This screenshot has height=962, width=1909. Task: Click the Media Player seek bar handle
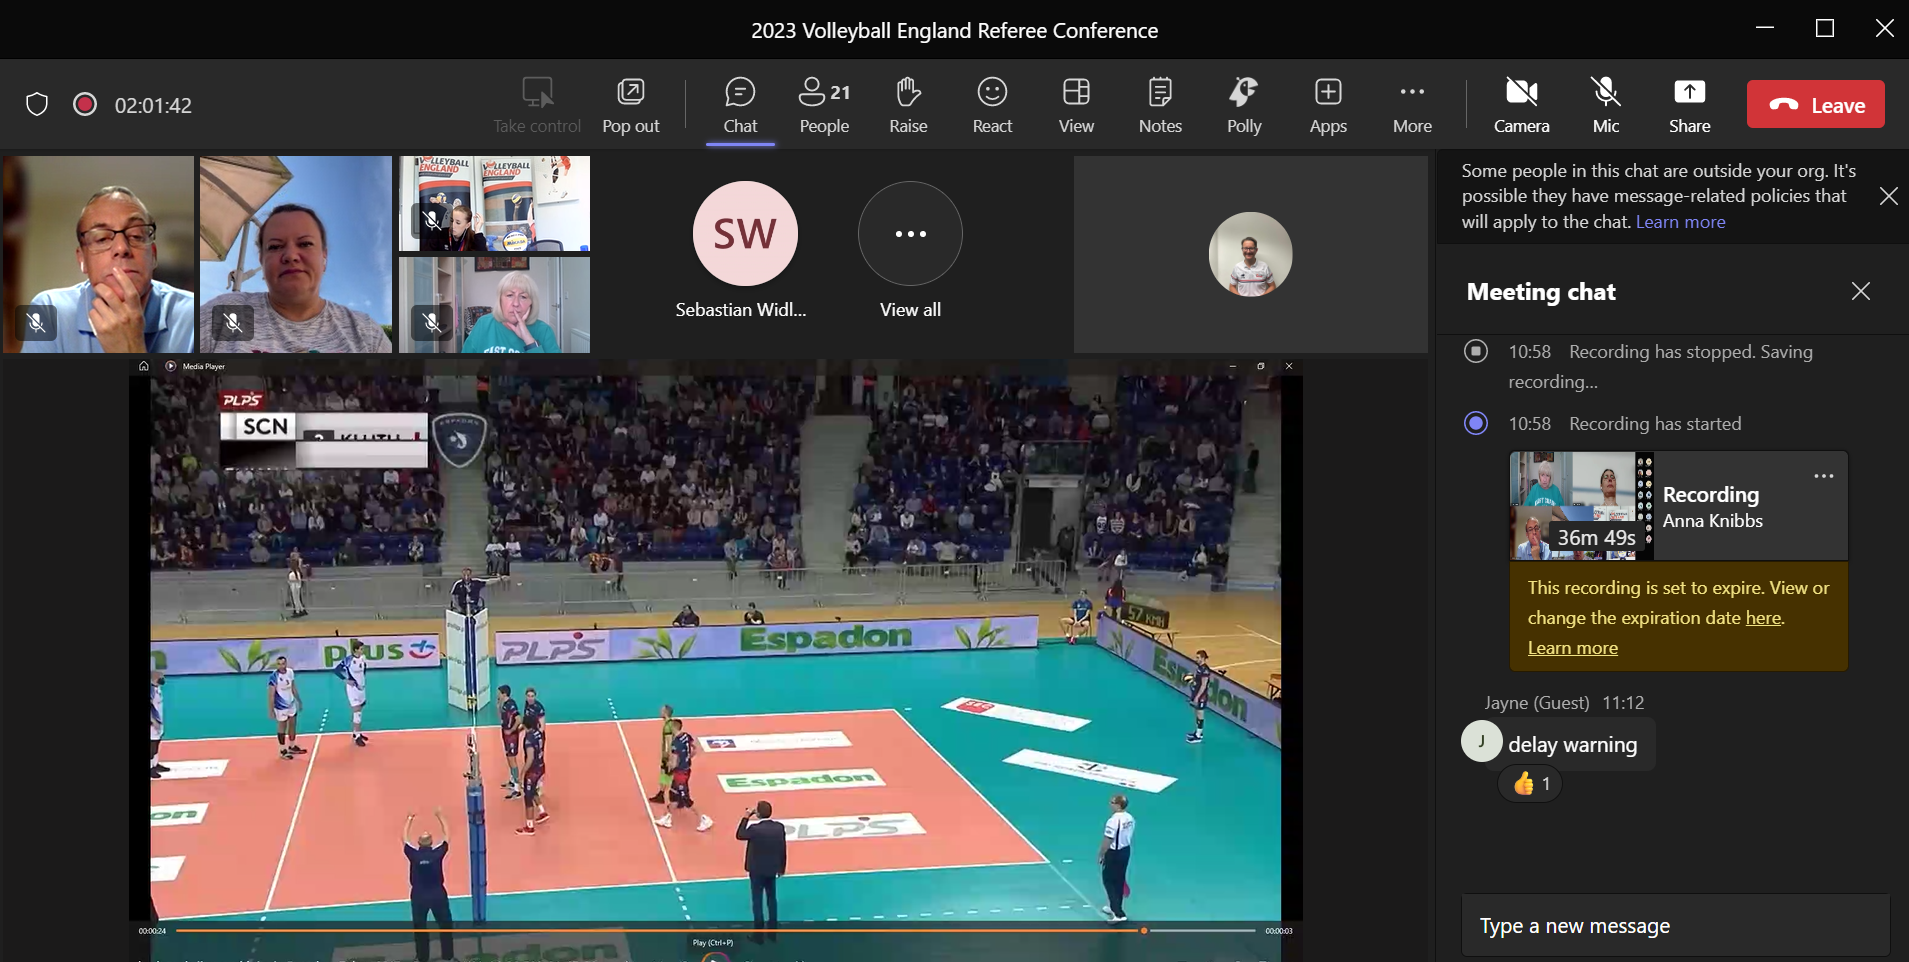point(1144,930)
